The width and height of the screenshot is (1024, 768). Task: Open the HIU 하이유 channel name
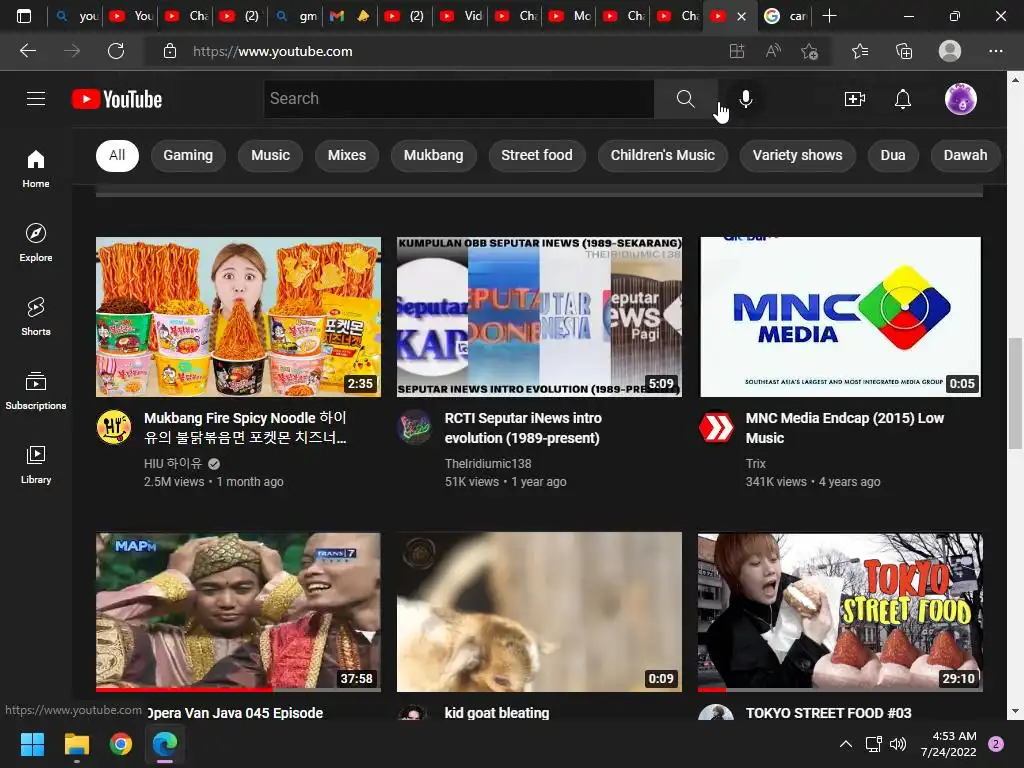(x=173, y=463)
